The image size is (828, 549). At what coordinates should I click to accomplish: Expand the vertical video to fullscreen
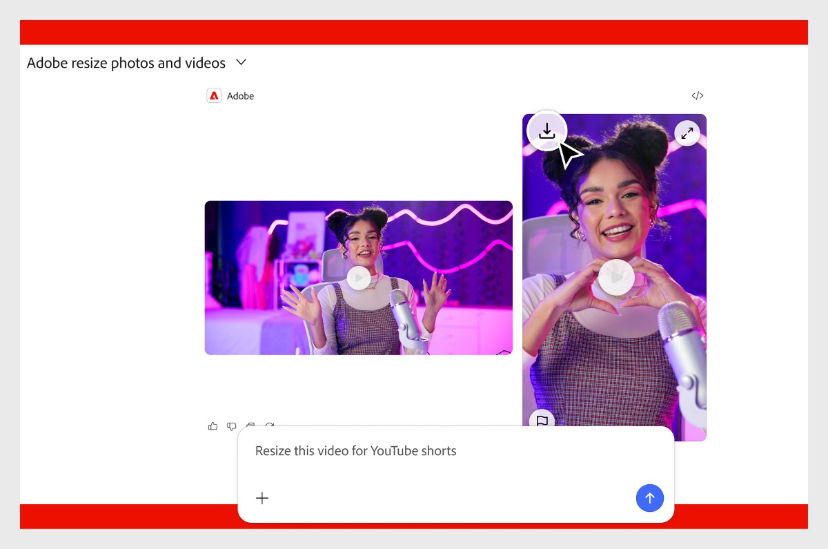click(687, 133)
